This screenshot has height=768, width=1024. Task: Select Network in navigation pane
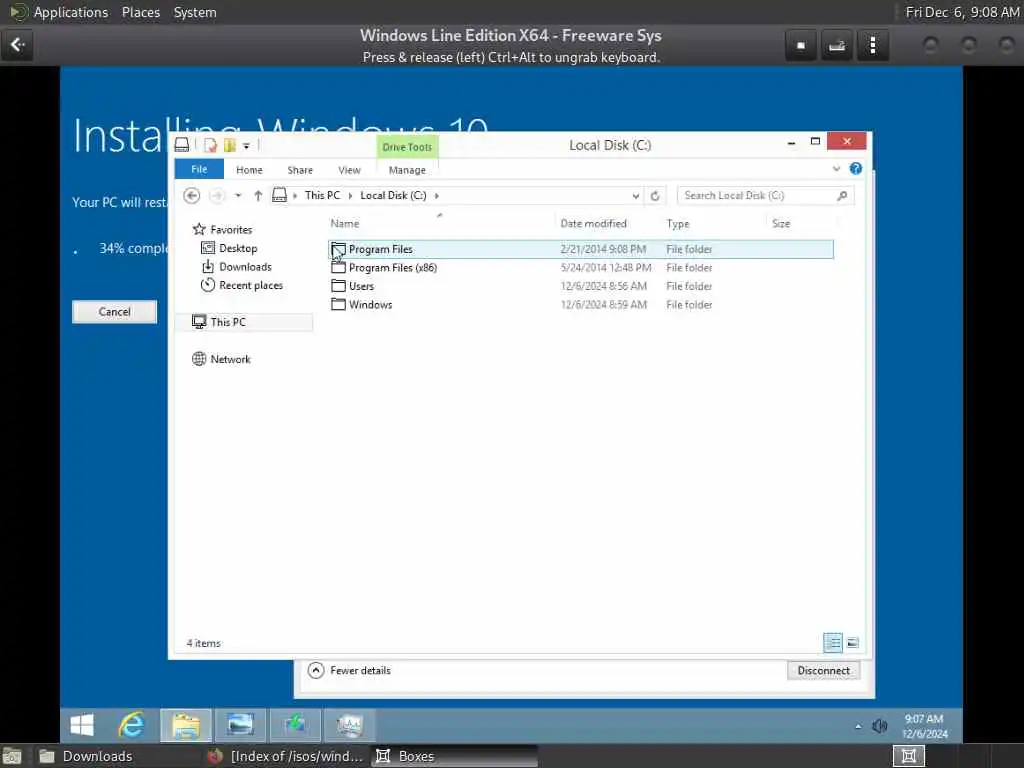point(221,359)
